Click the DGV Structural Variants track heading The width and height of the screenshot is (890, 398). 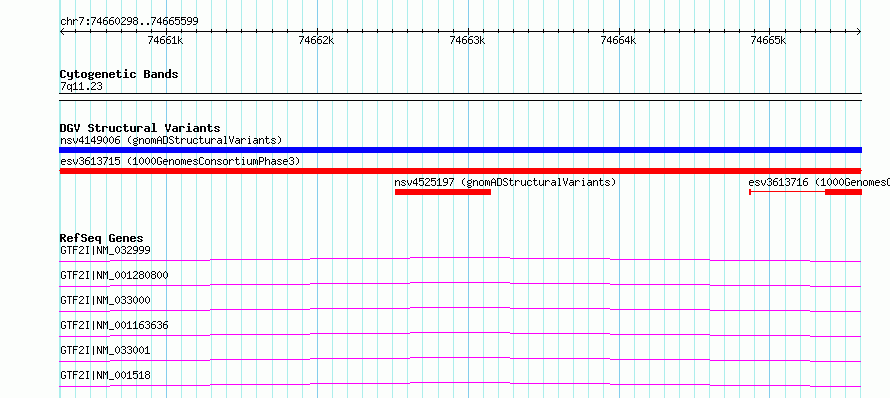coord(140,128)
